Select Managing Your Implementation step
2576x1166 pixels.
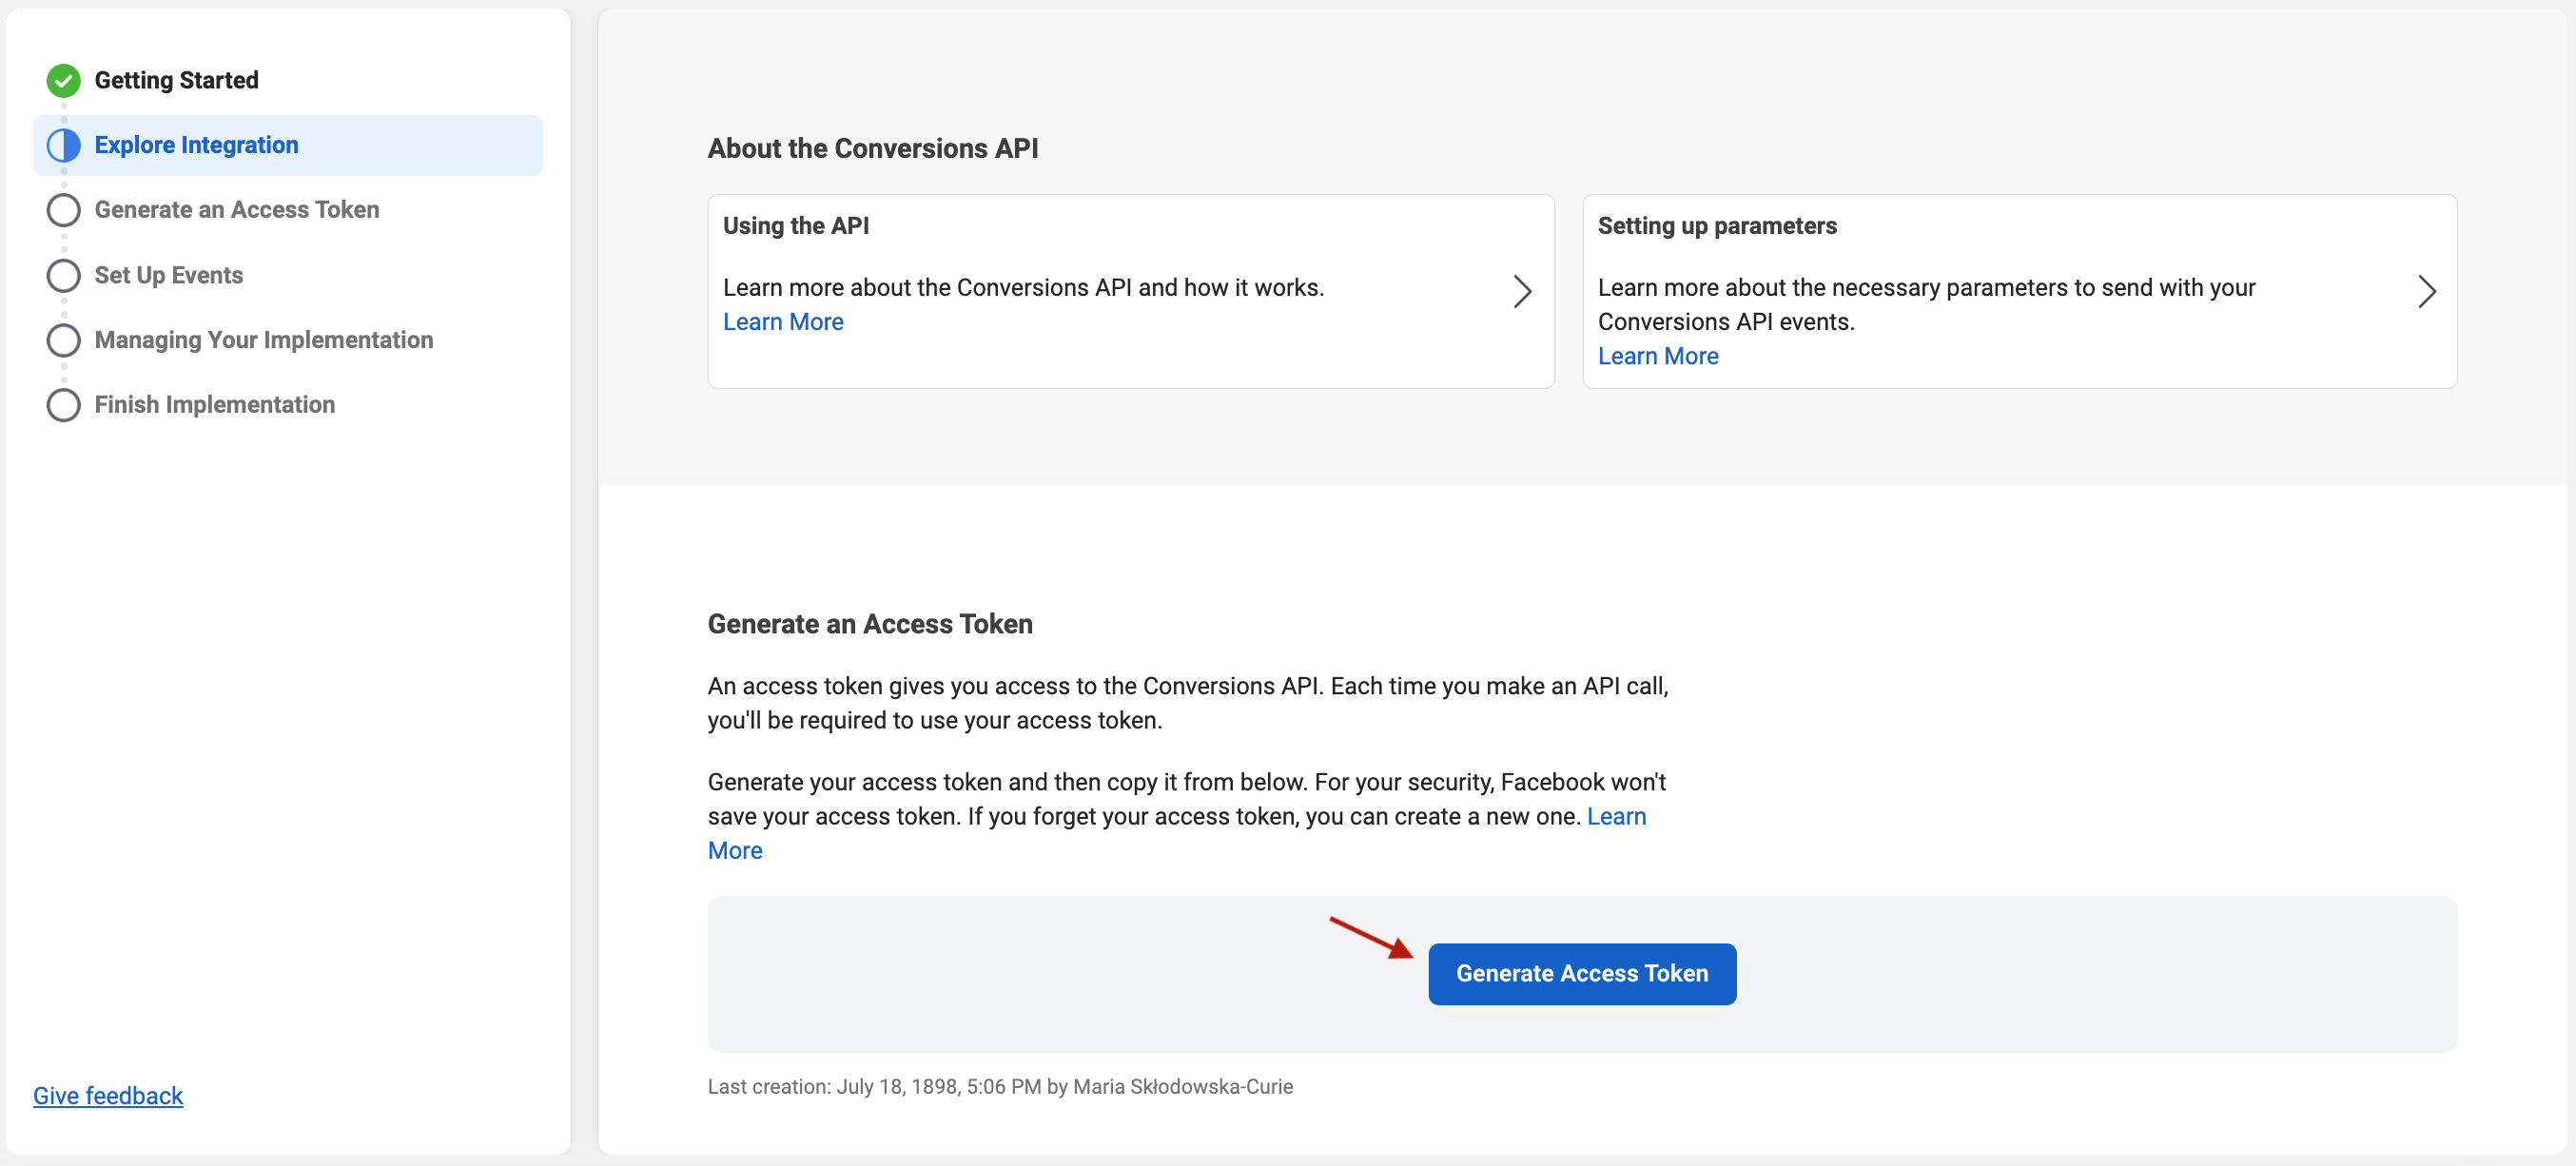tap(264, 340)
